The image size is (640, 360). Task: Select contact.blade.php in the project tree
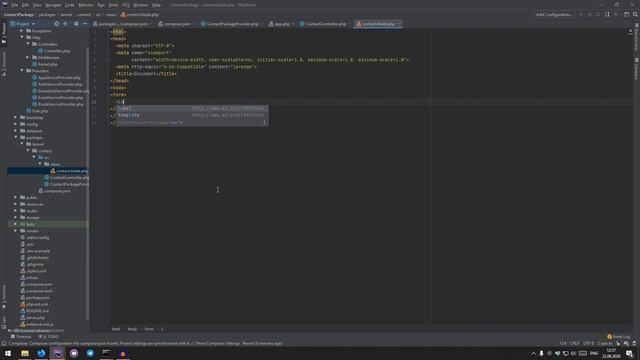[69, 171]
